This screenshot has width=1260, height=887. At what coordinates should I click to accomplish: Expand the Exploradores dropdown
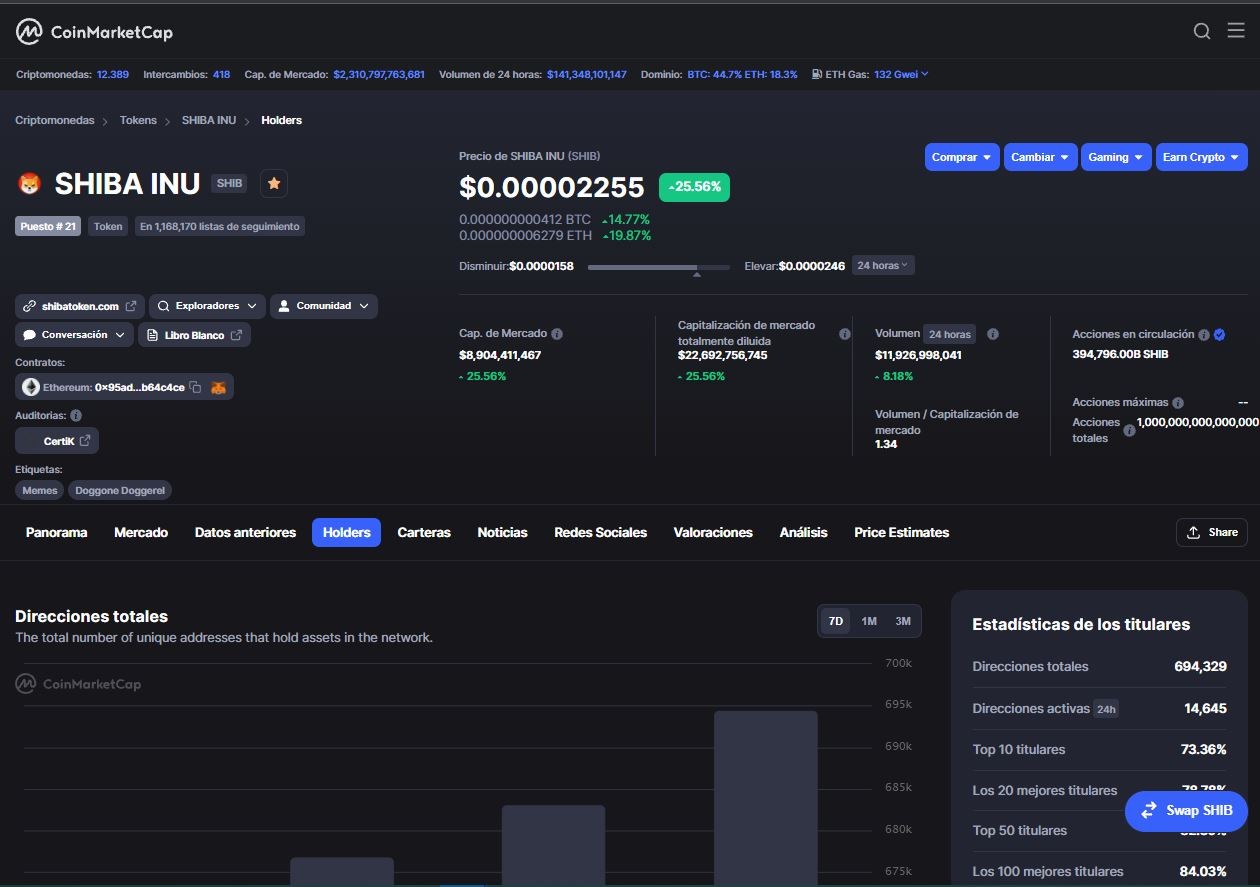coord(207,306)
